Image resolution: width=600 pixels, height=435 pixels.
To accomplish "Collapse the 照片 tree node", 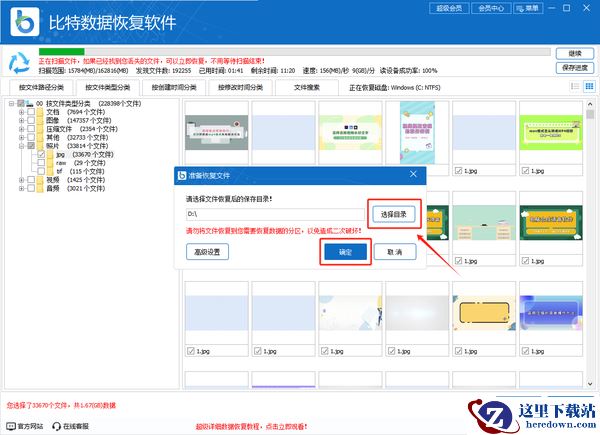I will [x=21, y=146].
